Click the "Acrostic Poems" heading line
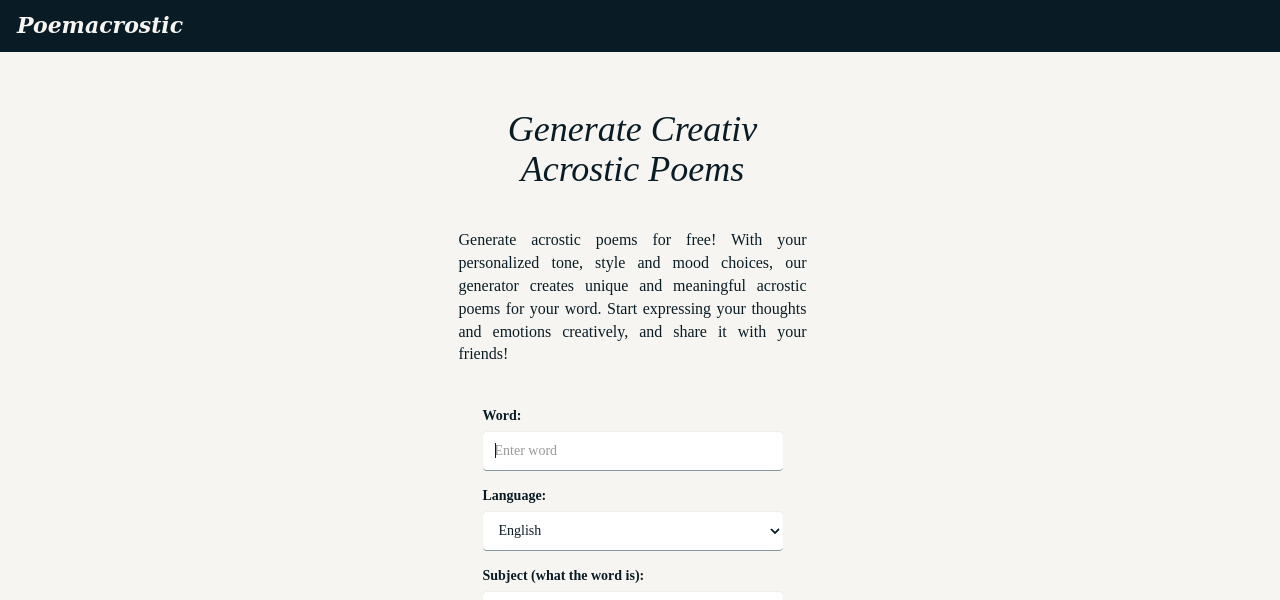Screen dimensions: 1280x600 click(x=632, y=170)
